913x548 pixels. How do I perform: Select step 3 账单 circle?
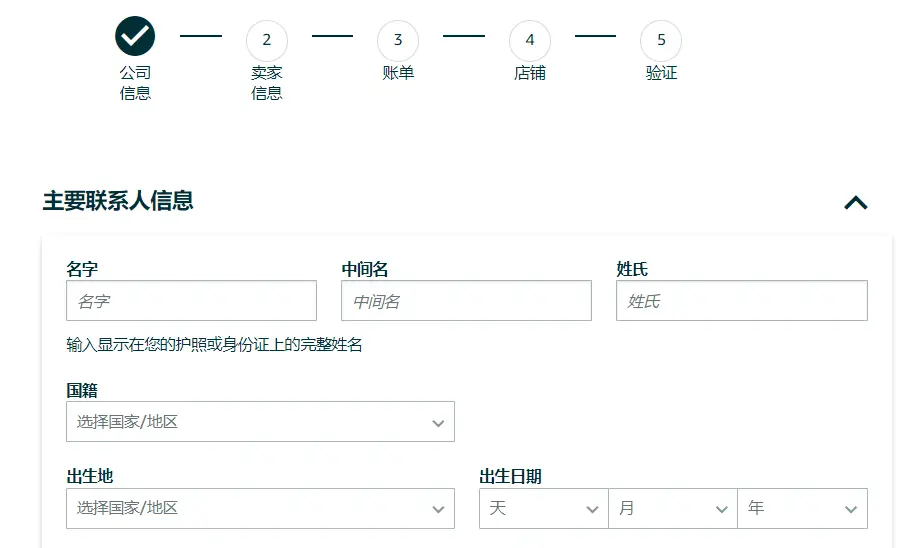pyautogui.click(x=398, y=40)
